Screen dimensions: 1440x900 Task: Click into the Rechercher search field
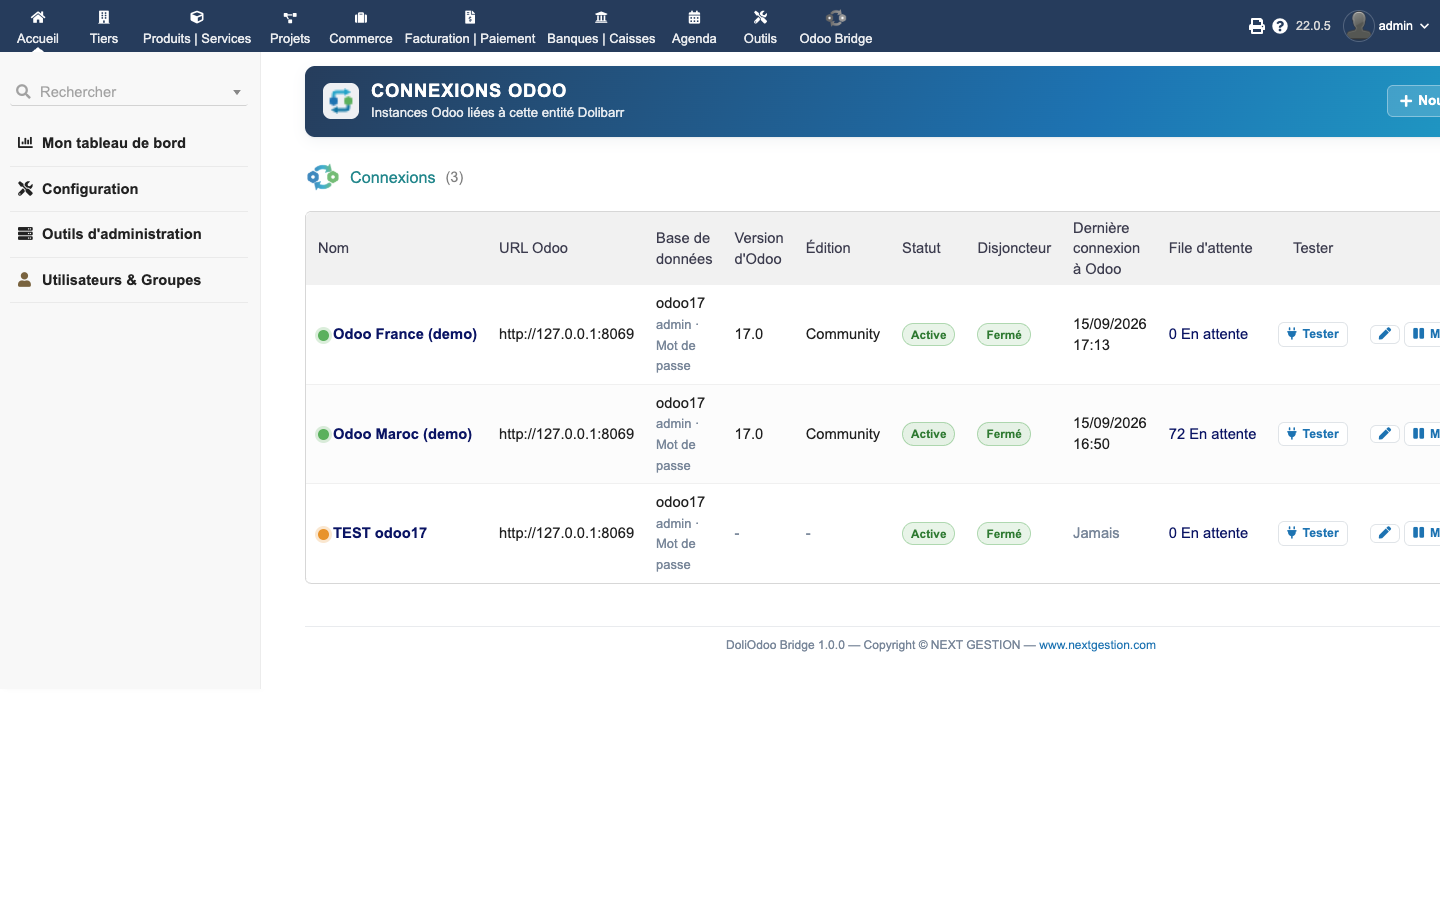pos(130,92)
